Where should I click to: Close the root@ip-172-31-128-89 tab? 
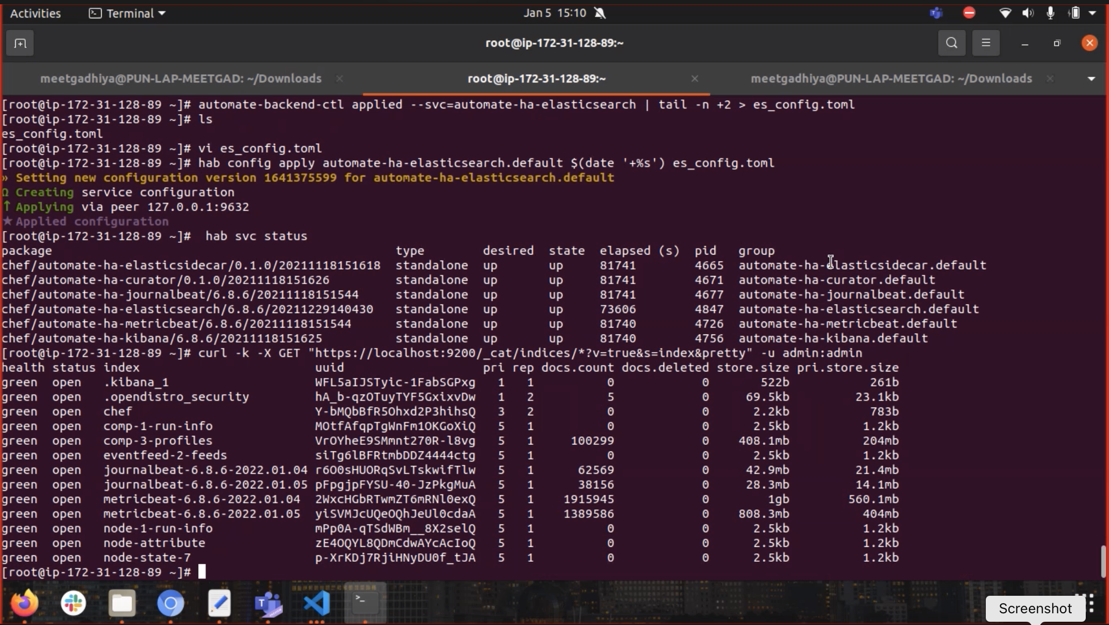(x=695, y=78)
